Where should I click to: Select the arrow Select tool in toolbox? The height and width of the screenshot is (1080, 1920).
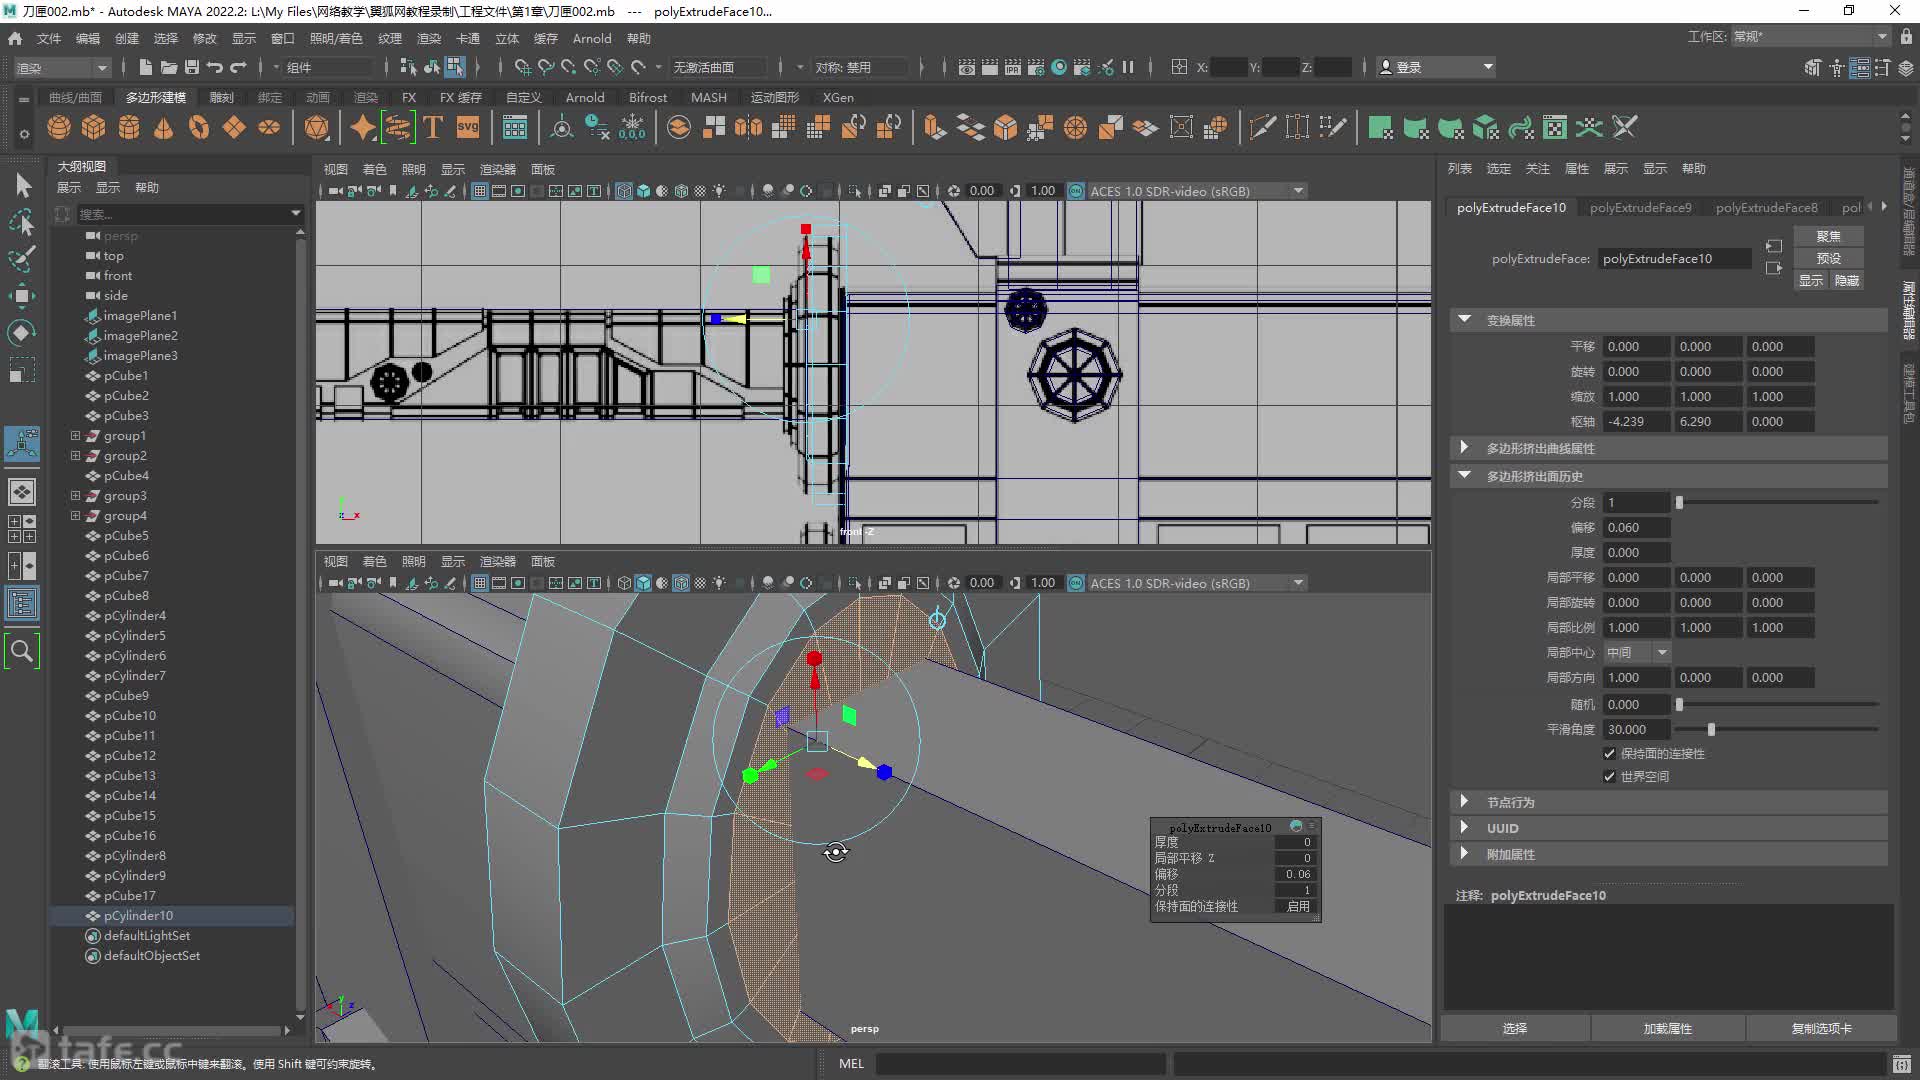(22, 185)
